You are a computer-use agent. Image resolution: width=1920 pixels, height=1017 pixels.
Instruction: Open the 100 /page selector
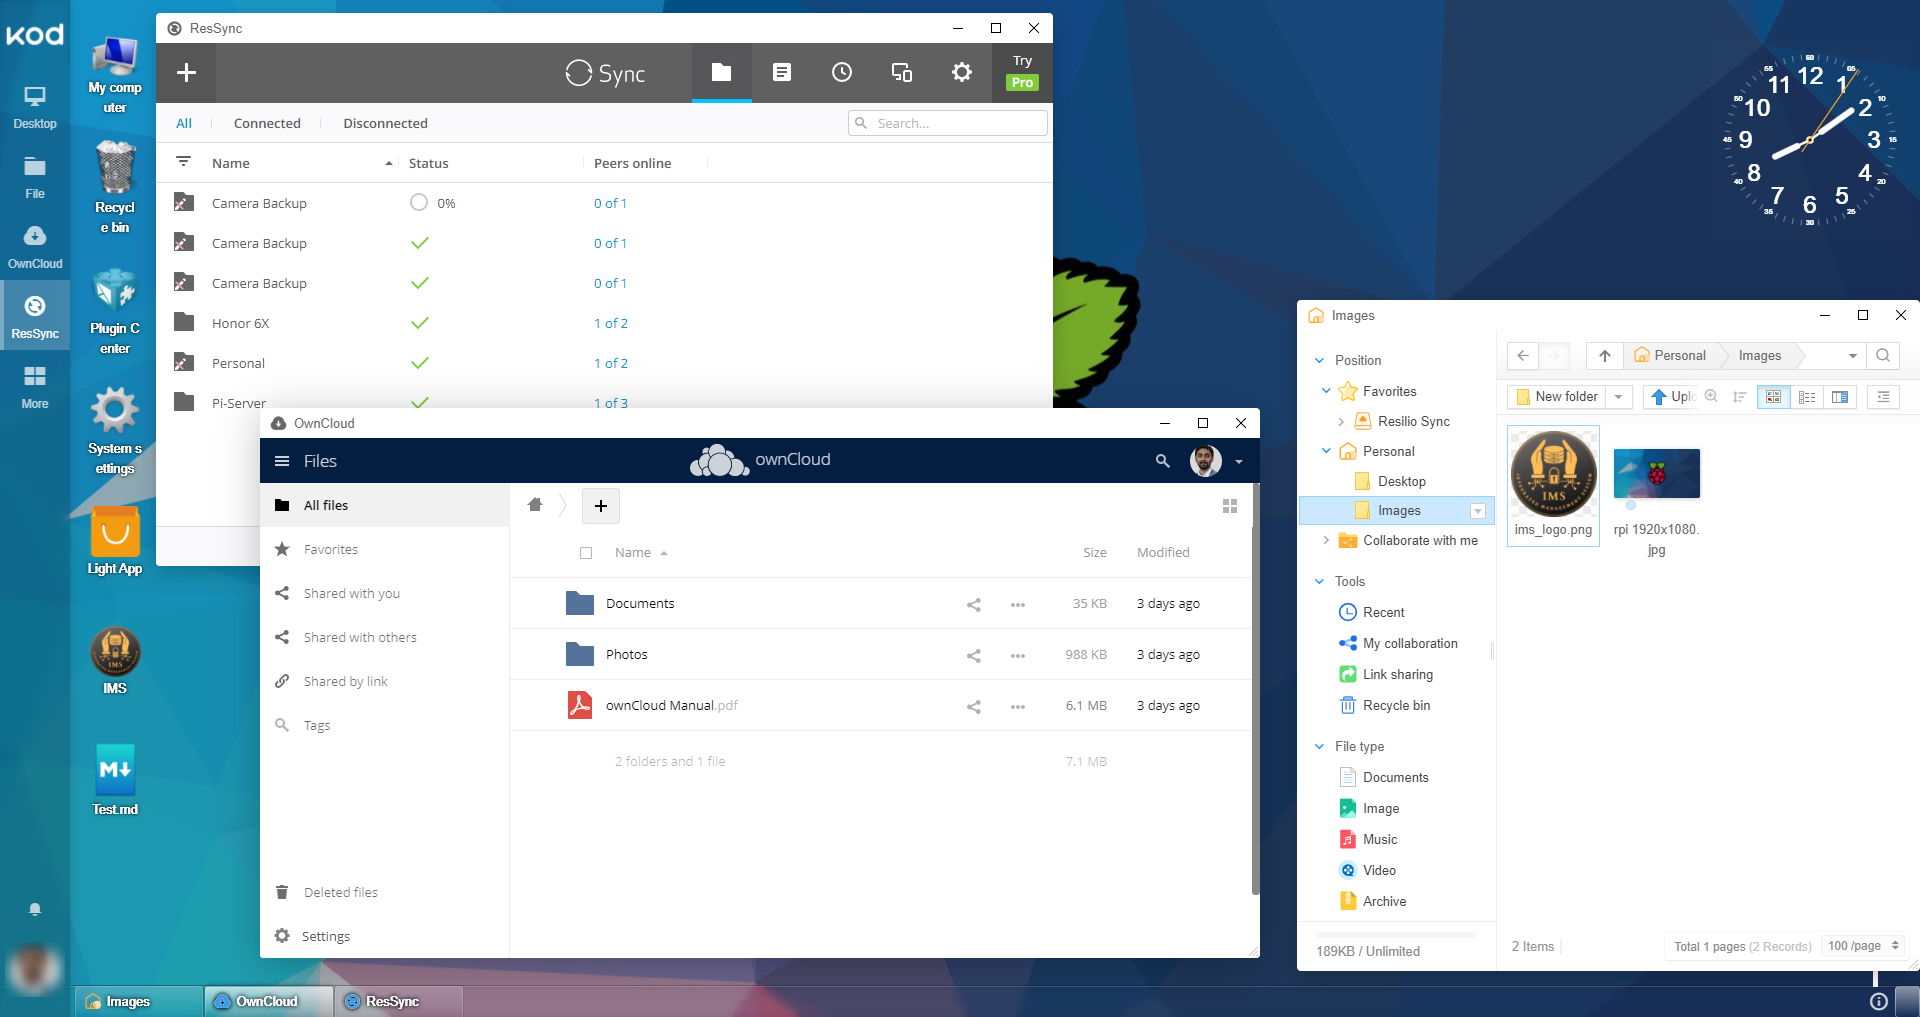tap(1863, 946)
